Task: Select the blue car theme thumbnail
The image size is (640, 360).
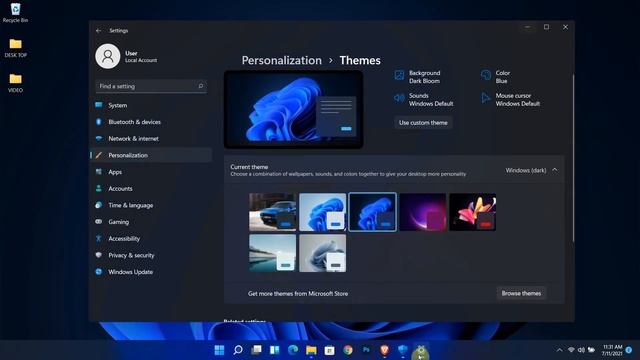Action: (273, 212)
